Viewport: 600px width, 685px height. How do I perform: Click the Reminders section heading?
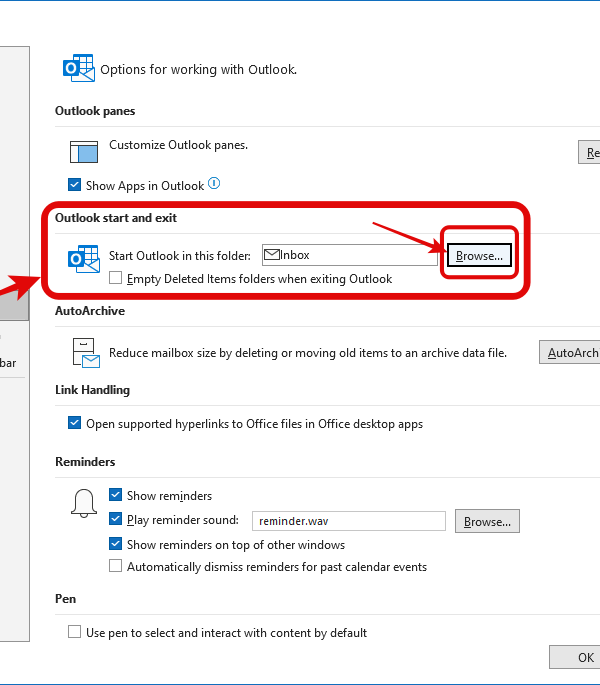[85, 462]
